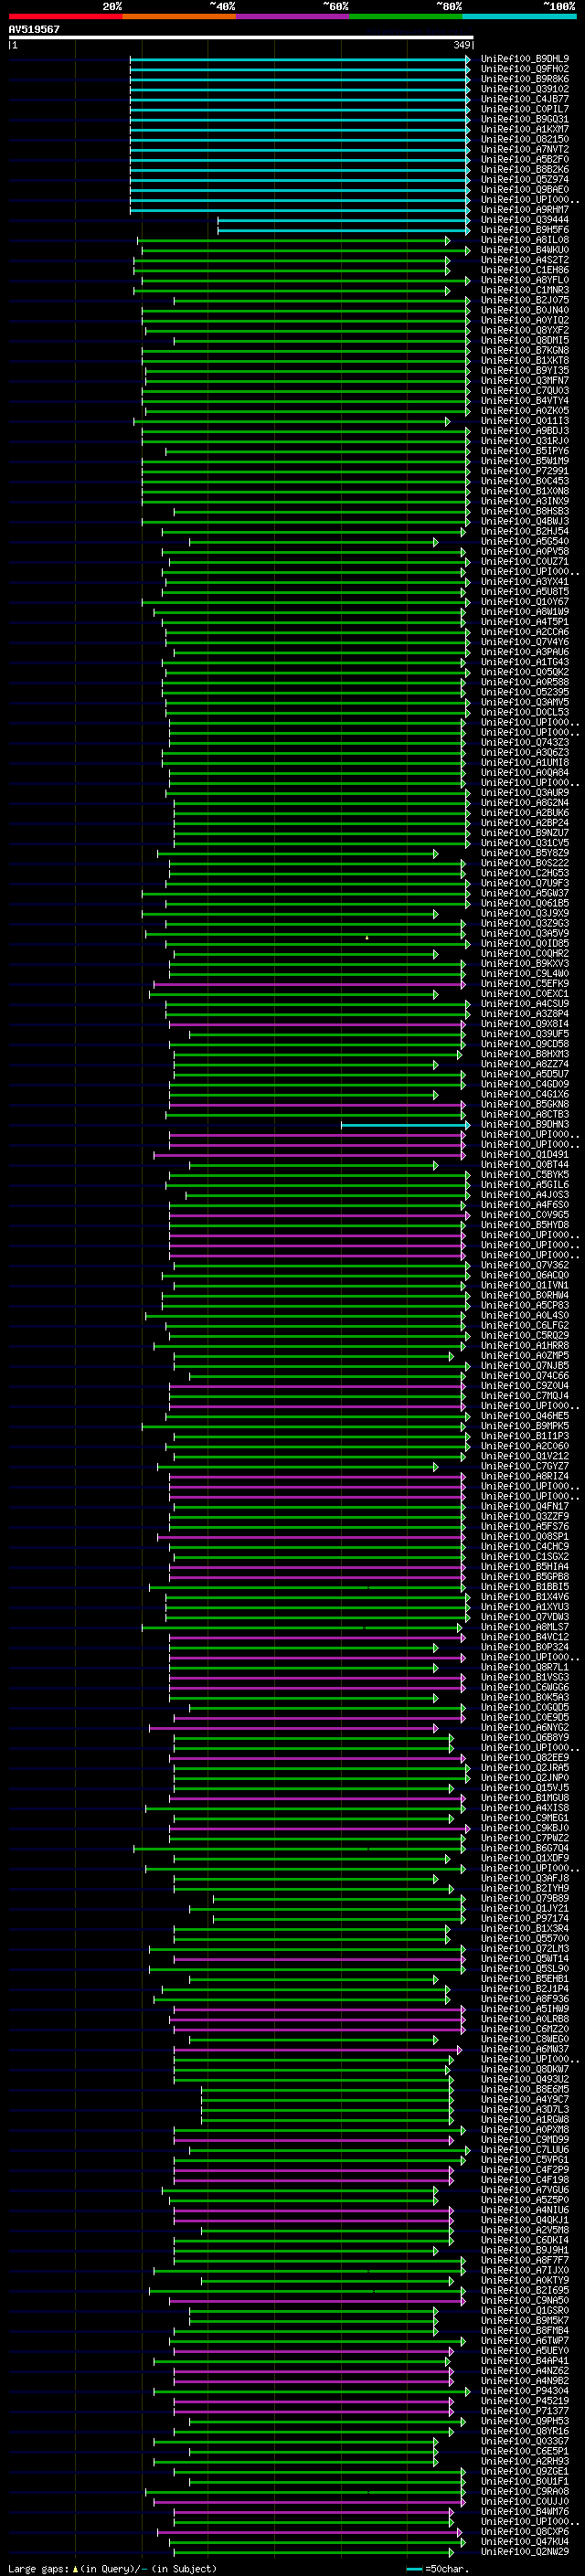Select hit label UniRef100_O82150
This screenshot has height=2576, width=585.
pyautogui.click(x=524, y=139)
